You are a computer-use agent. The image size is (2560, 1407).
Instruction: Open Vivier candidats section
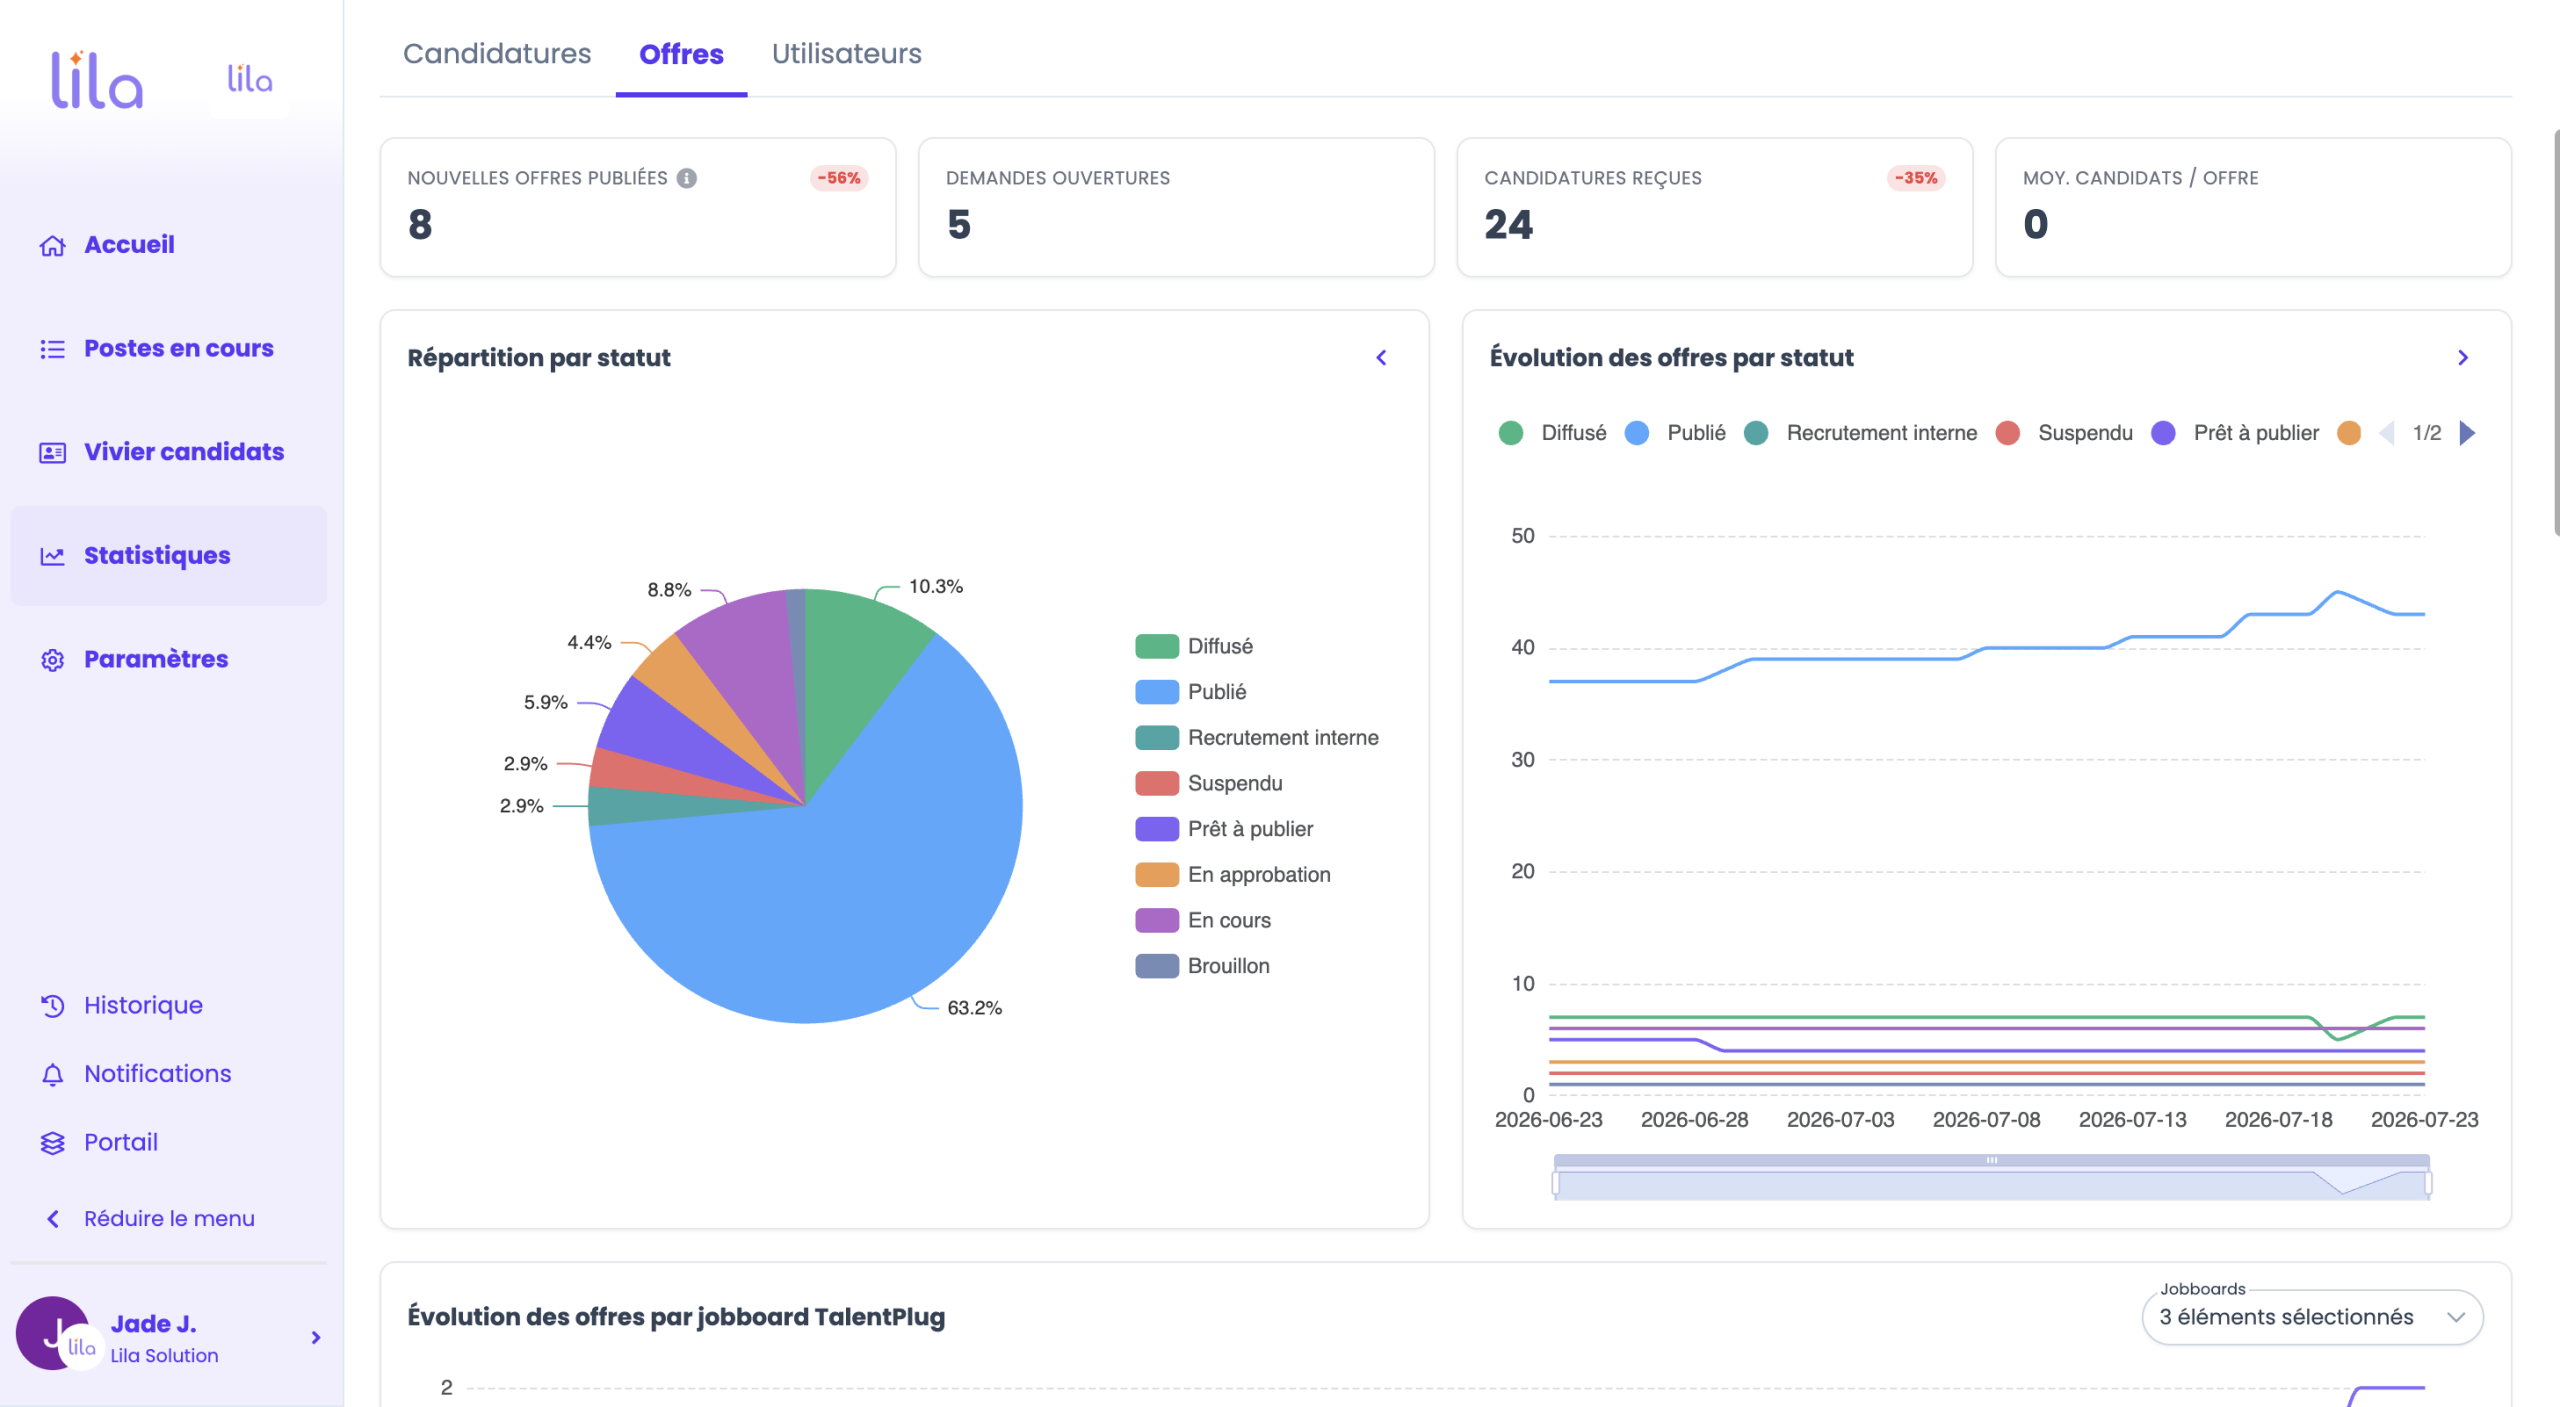click(168, 452)
